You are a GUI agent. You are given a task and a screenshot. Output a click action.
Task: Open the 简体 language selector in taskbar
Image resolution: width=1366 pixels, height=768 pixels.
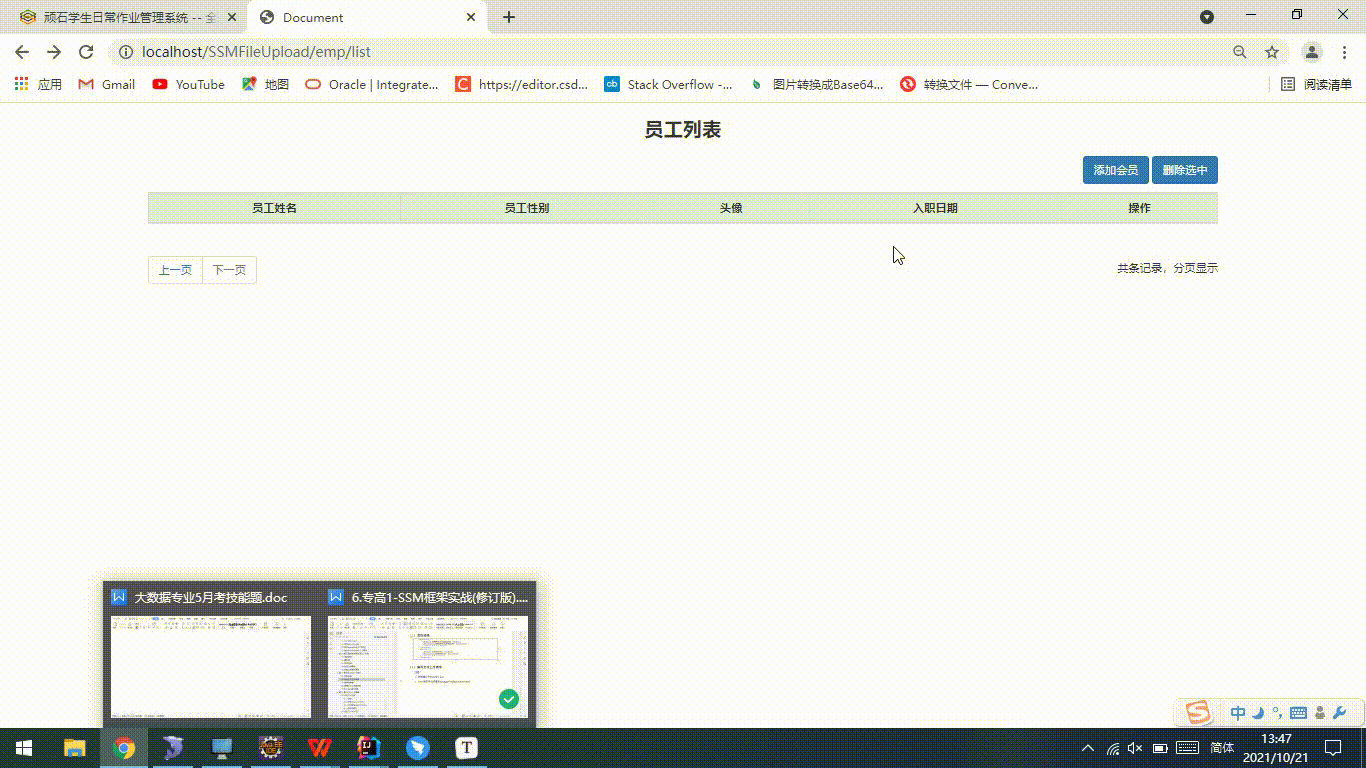click(1222, 747)
